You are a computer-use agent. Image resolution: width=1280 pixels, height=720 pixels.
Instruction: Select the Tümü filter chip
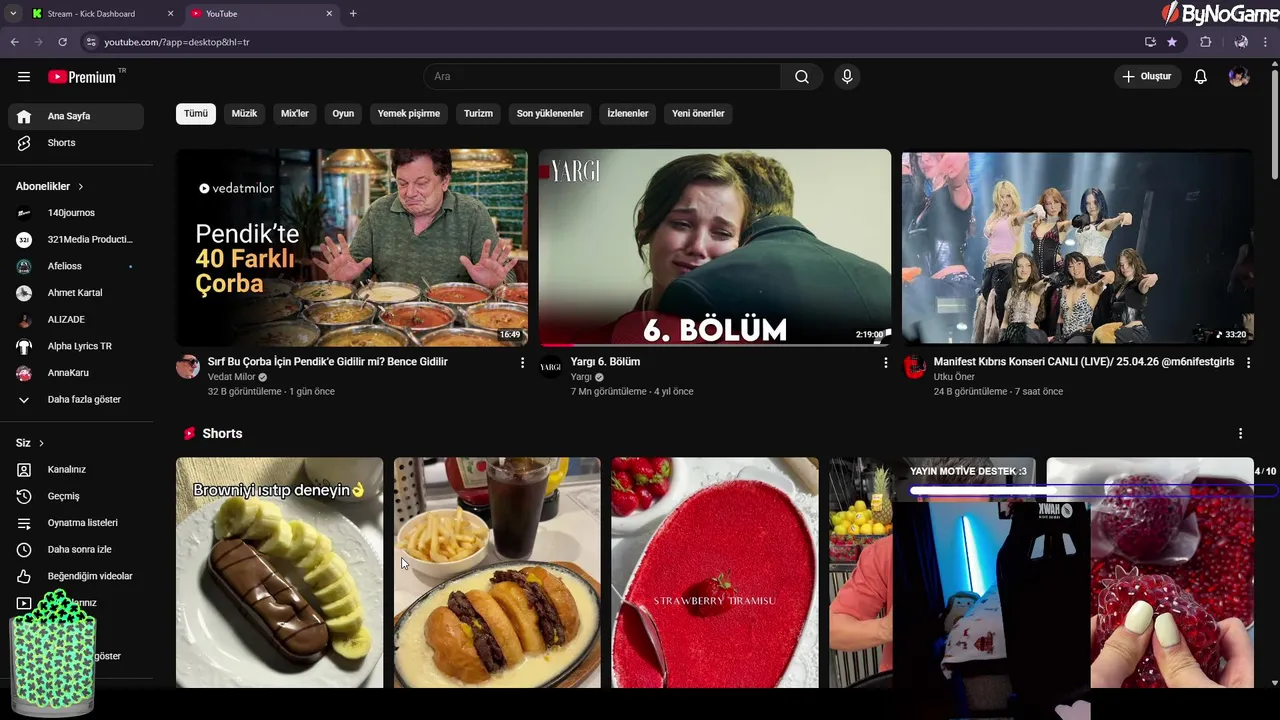[196, 114]
